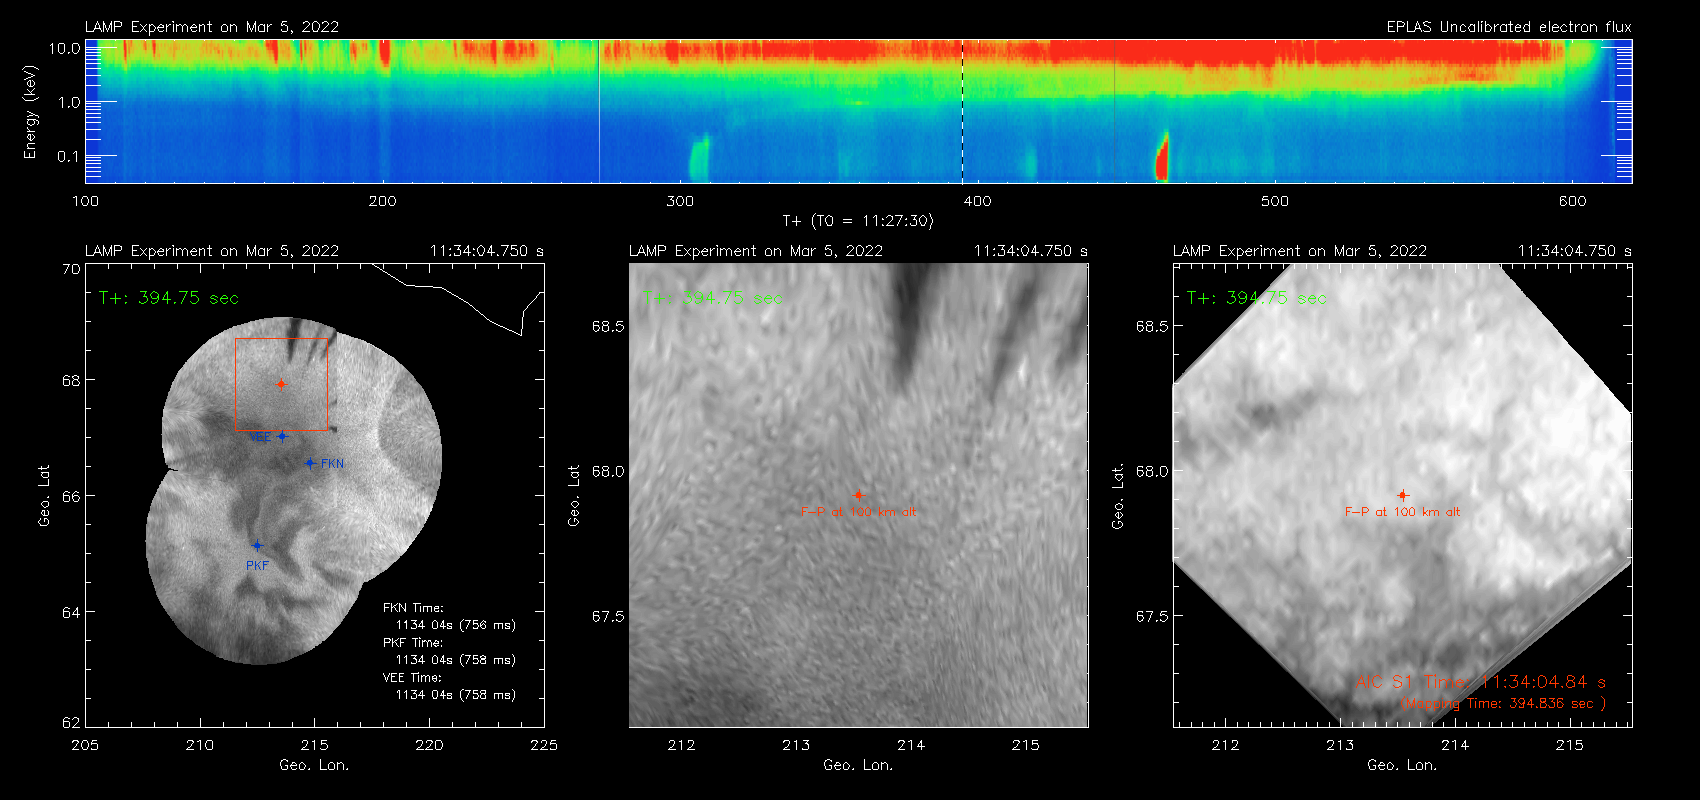Click the '500' tick label on spectrogram time axis
1700x800 pixels.
pos(1275,201)
